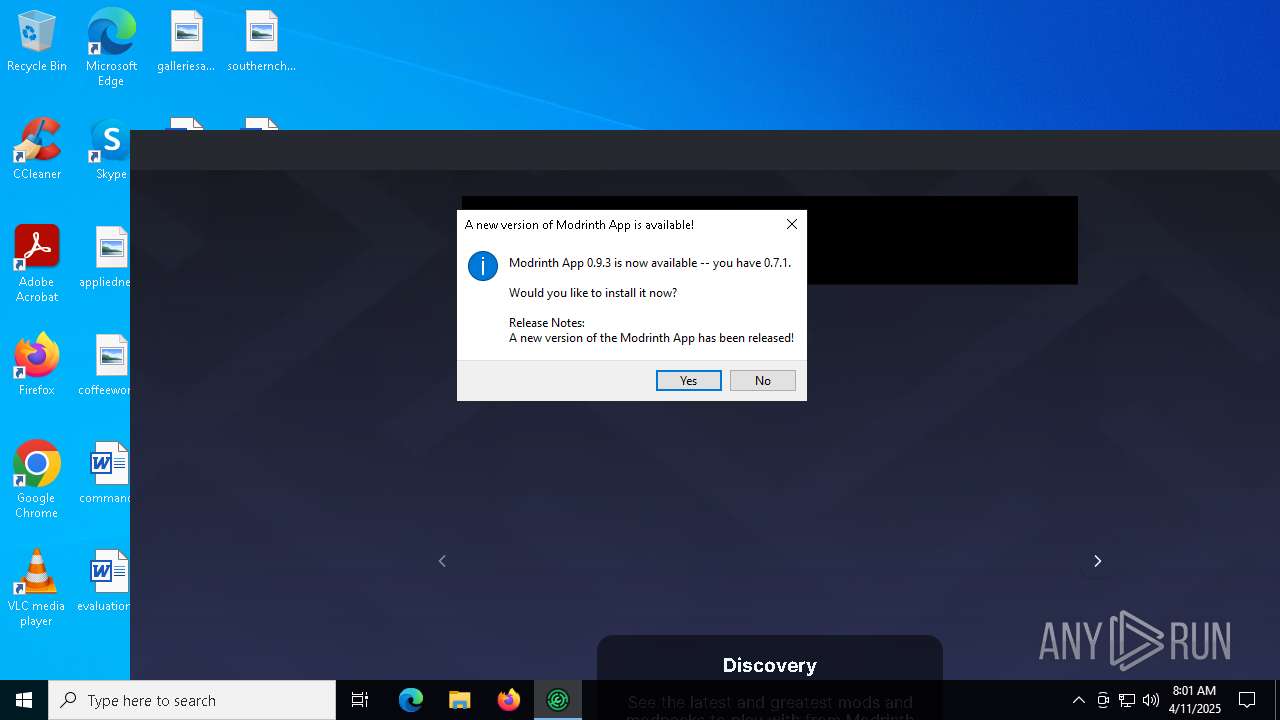Open galleriesa image file on desktop

click(x=186, y=42)
